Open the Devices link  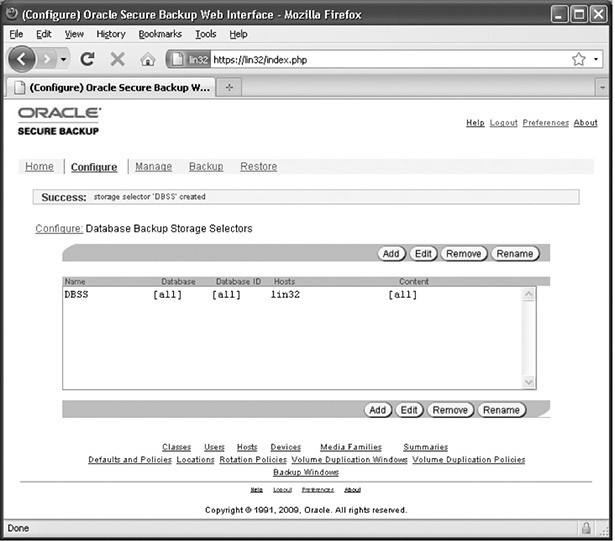286,447
